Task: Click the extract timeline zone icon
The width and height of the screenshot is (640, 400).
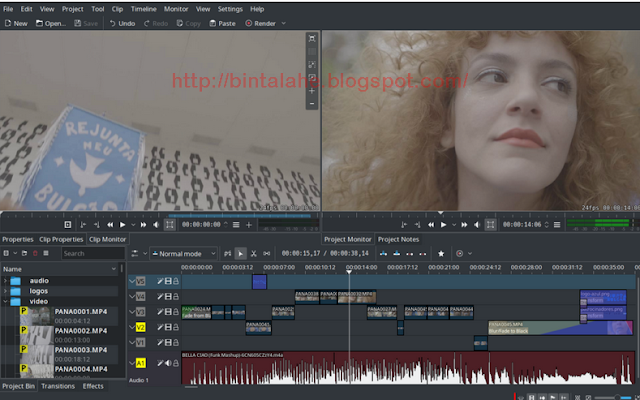Action: click(x=409, y=253)
